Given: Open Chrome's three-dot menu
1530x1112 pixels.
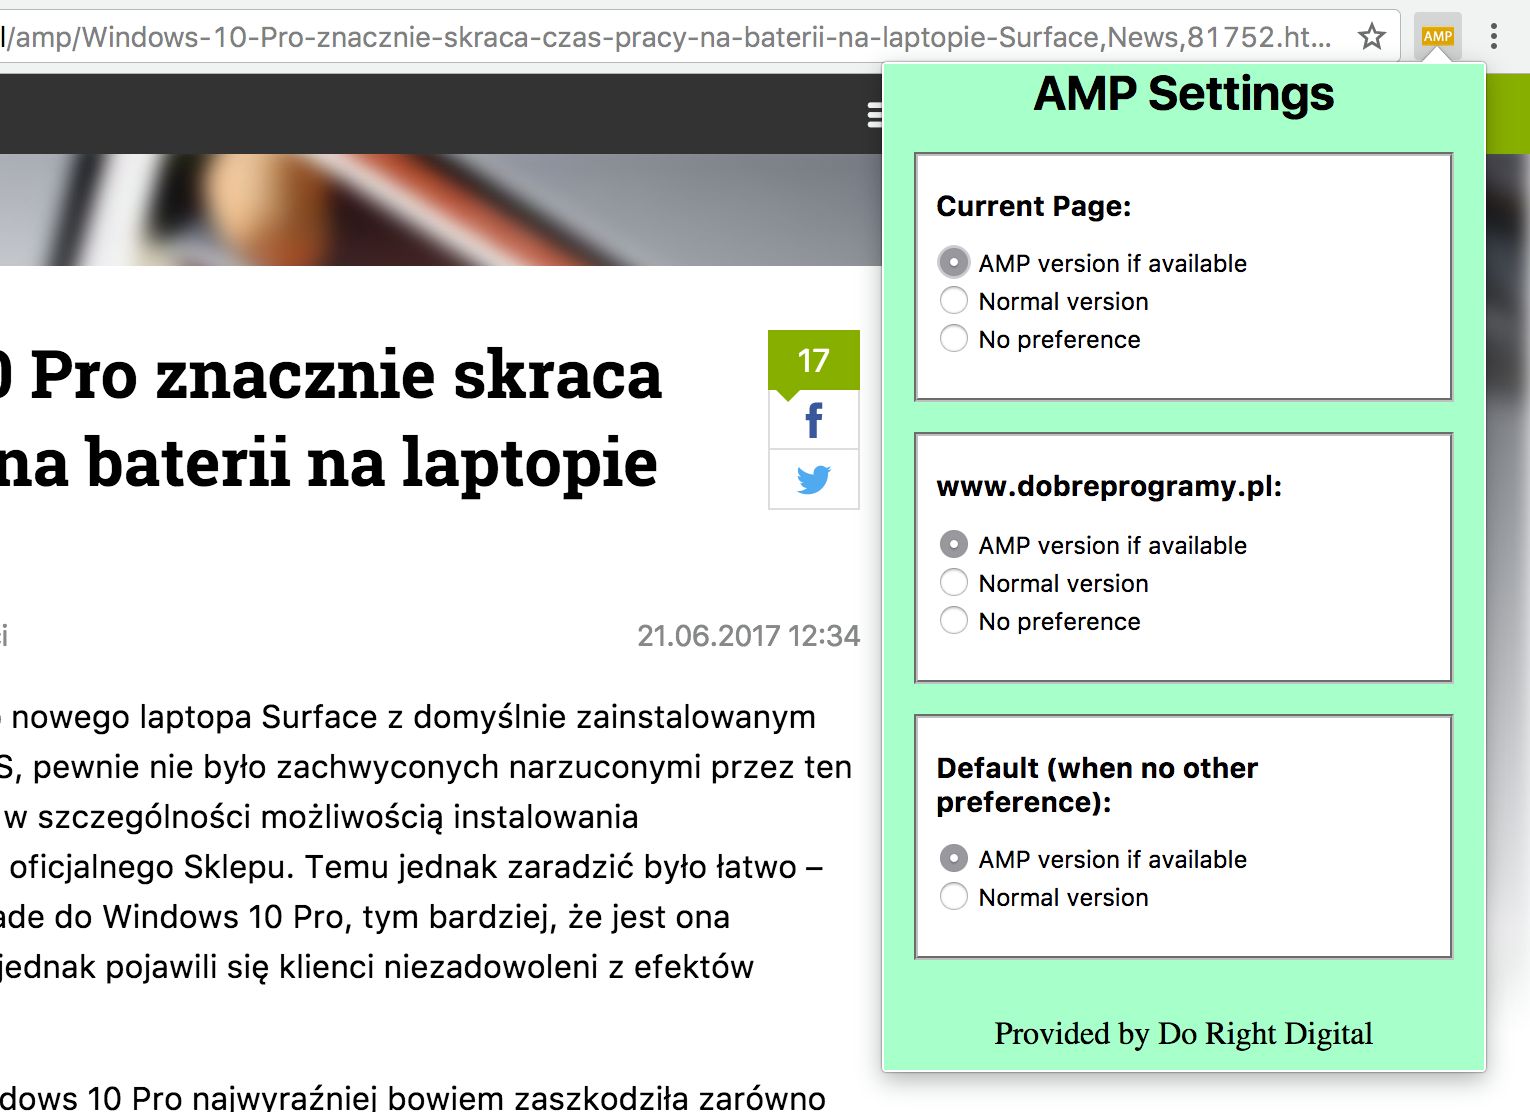Looking at the screenshot, I should 1493,37.
